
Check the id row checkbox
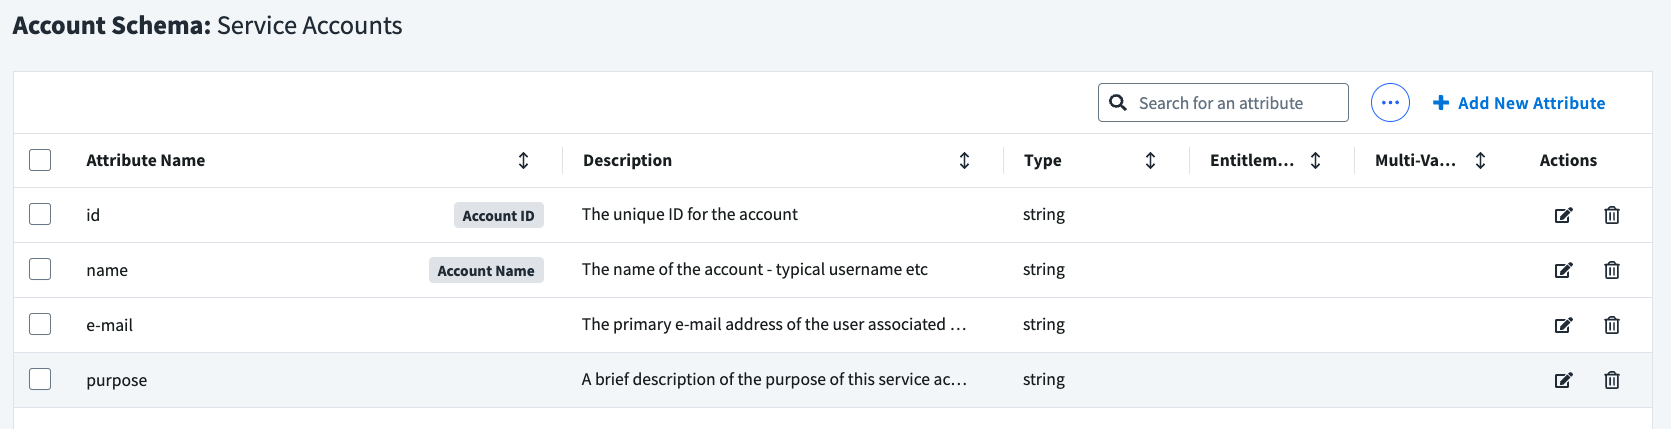[40, 214]
